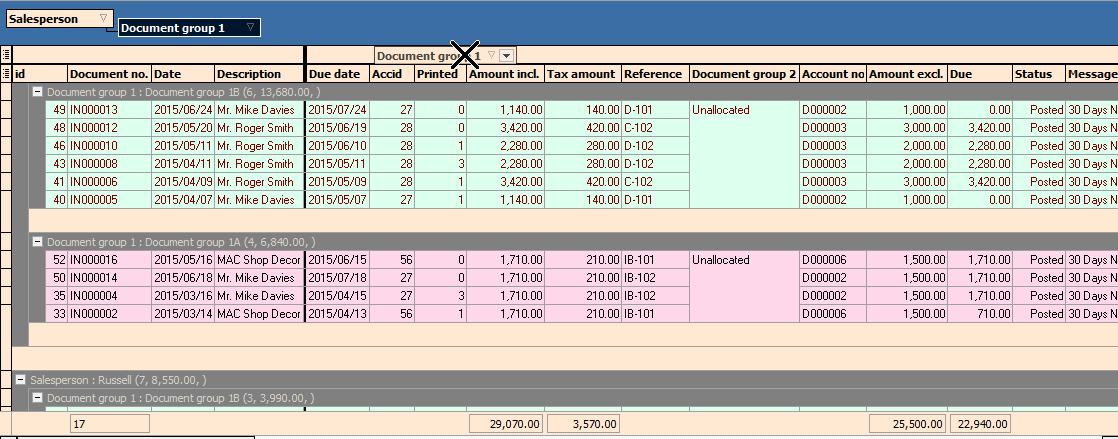The width and height of the screenshot is (1118, 439).
Task: Collapse Document group 1B under Russell
Action: click(37, 398)
